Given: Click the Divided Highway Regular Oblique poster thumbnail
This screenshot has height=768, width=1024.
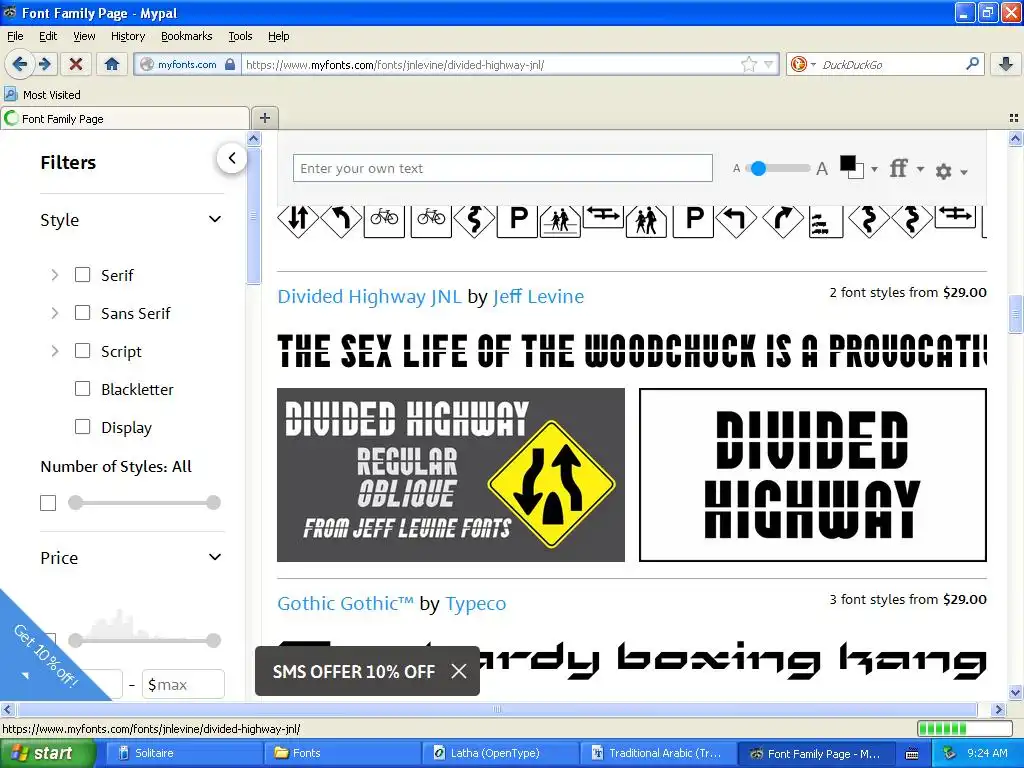Looking at the screenshot, I should coord(451,475).
